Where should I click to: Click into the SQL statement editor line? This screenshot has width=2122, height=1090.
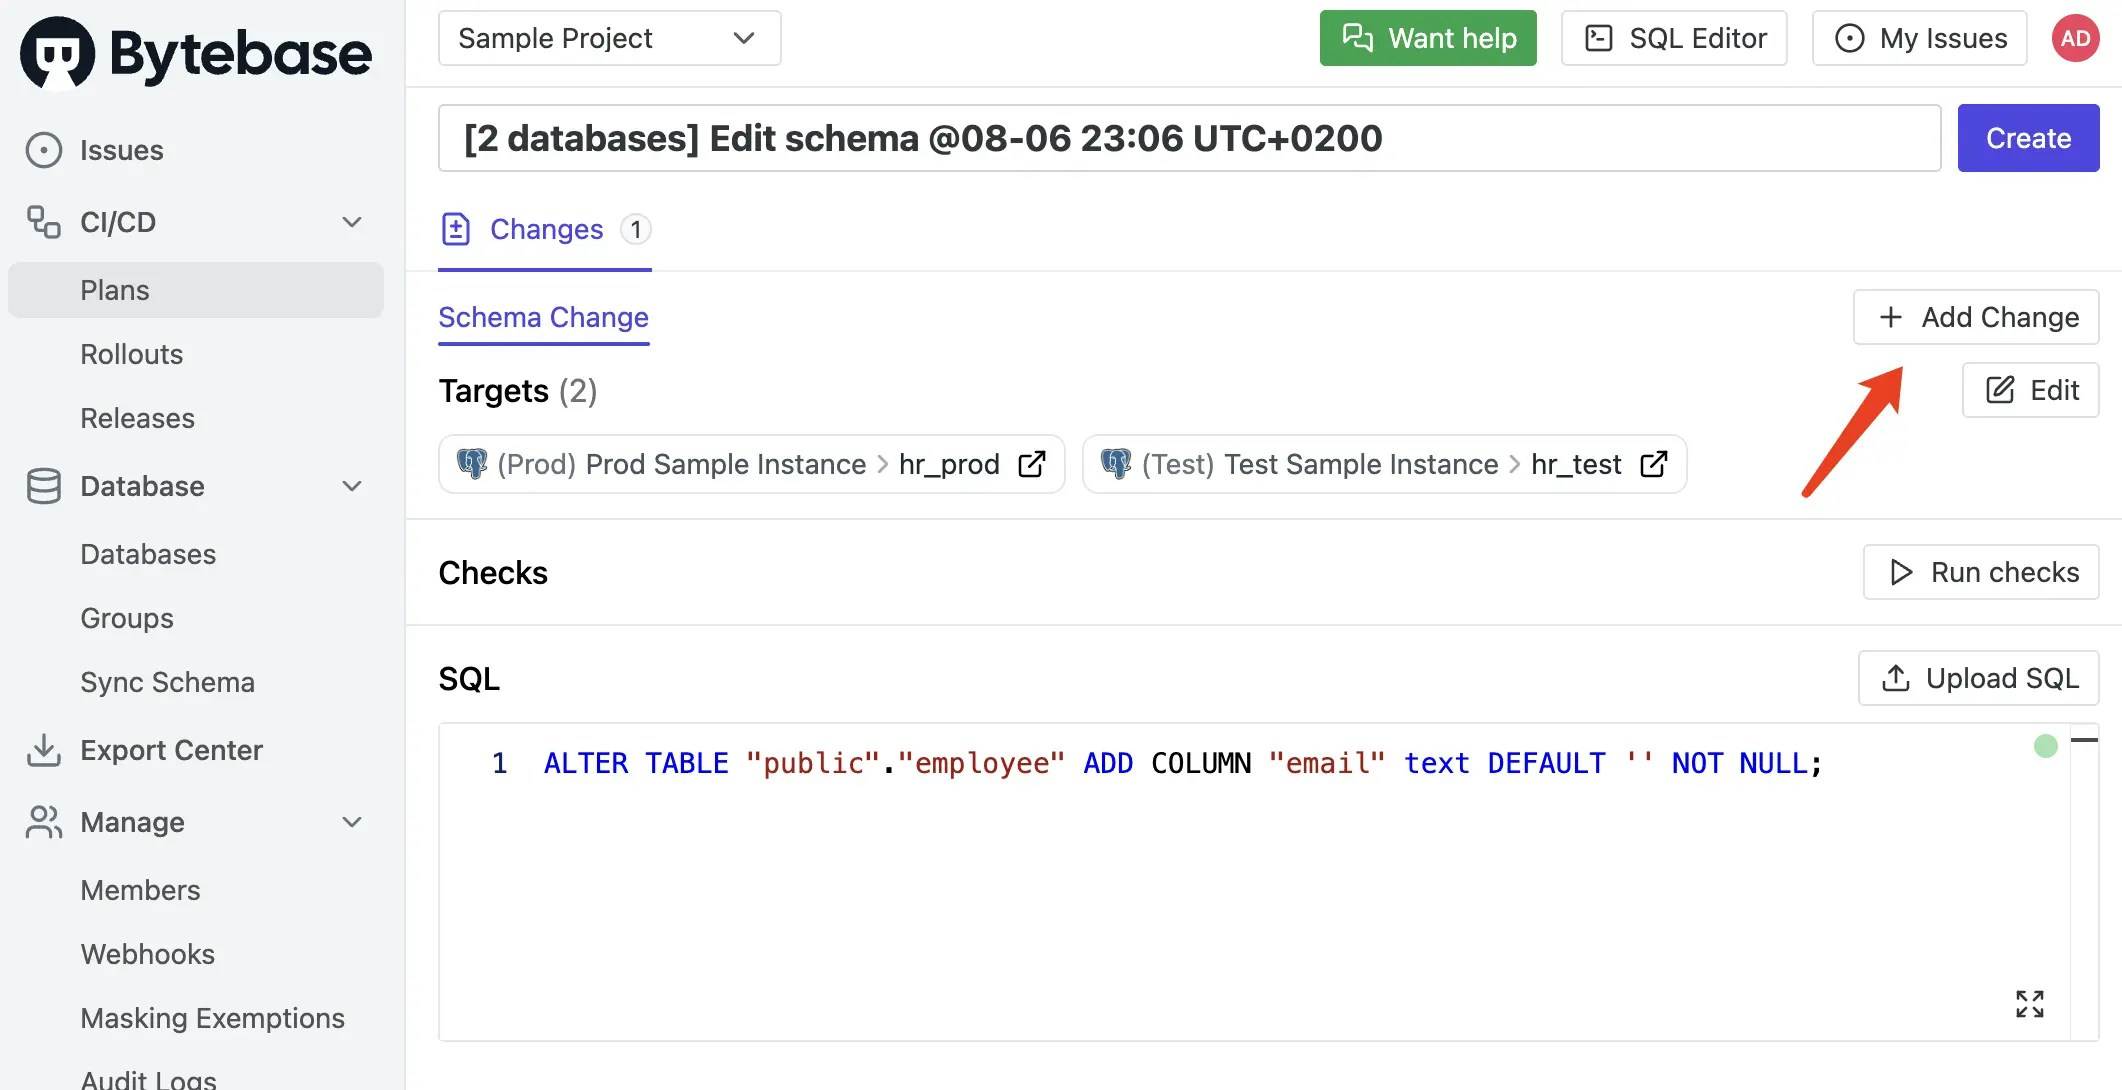pyautogui.click(x=1183, y=763)
